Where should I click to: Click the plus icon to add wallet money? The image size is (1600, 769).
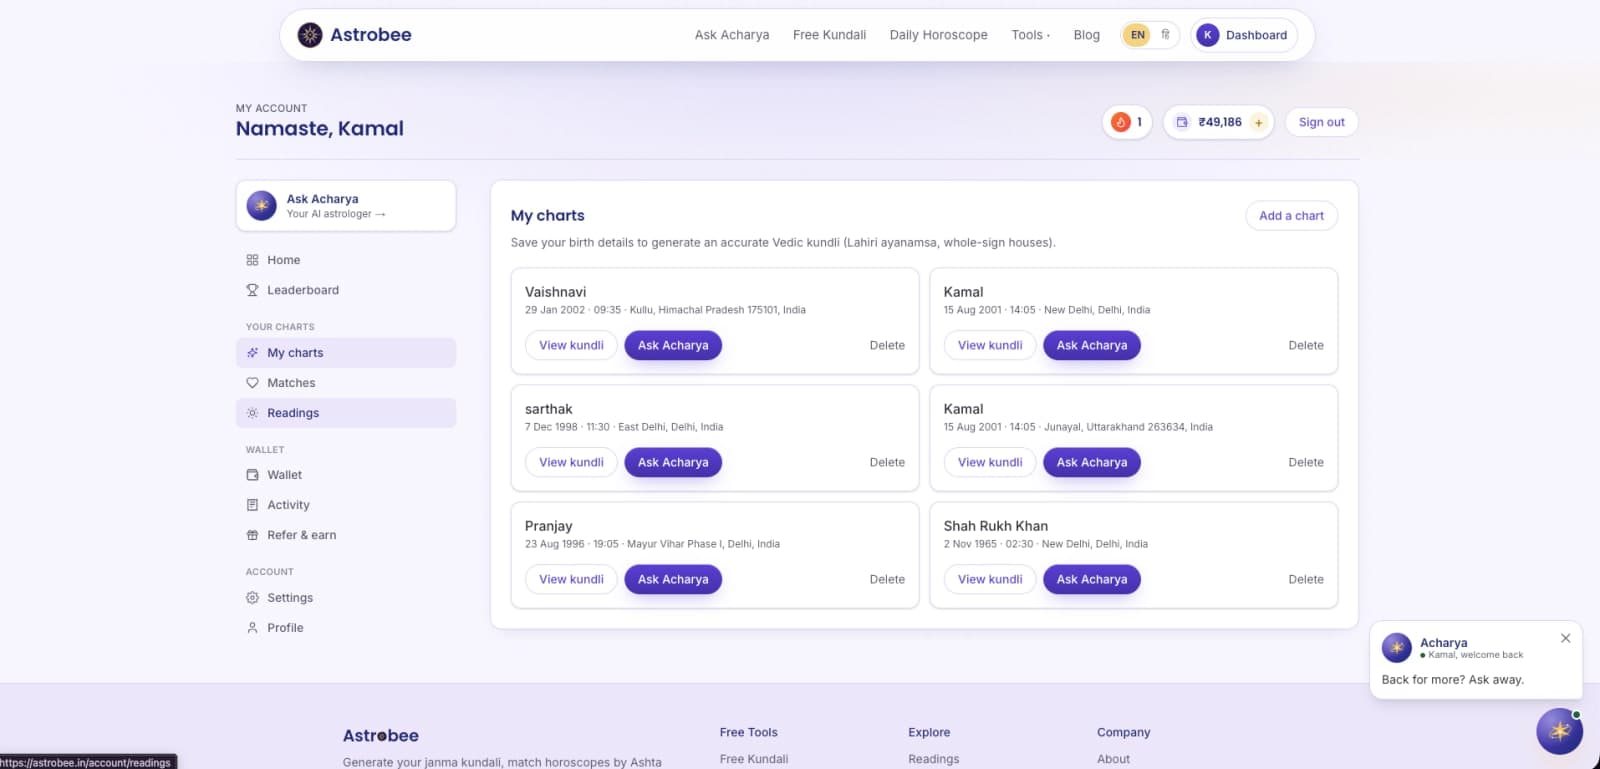(x=1259, y=123)
